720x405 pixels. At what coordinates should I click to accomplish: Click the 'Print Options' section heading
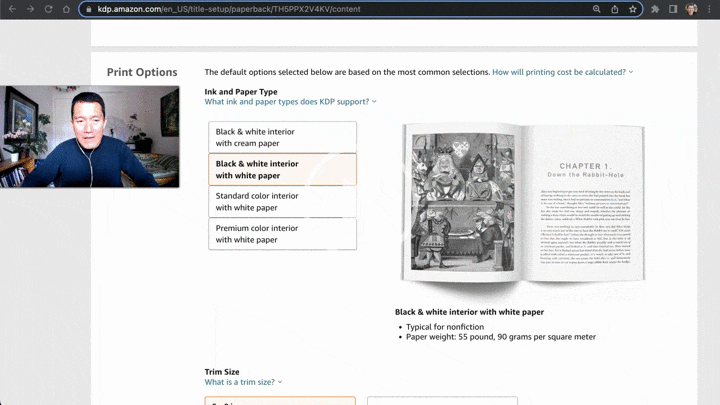pyautogui.click(x=142, y=72)
